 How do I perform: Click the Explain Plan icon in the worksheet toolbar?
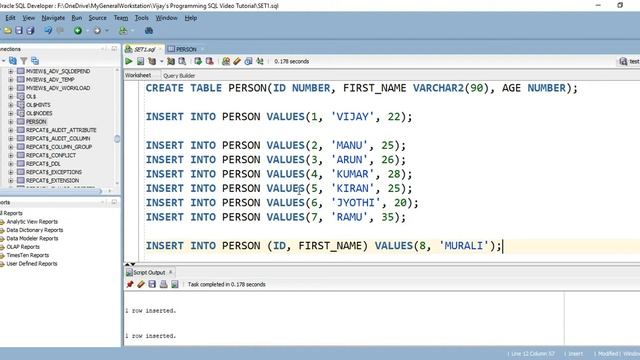pyautogui.click(x=152, y=61)
